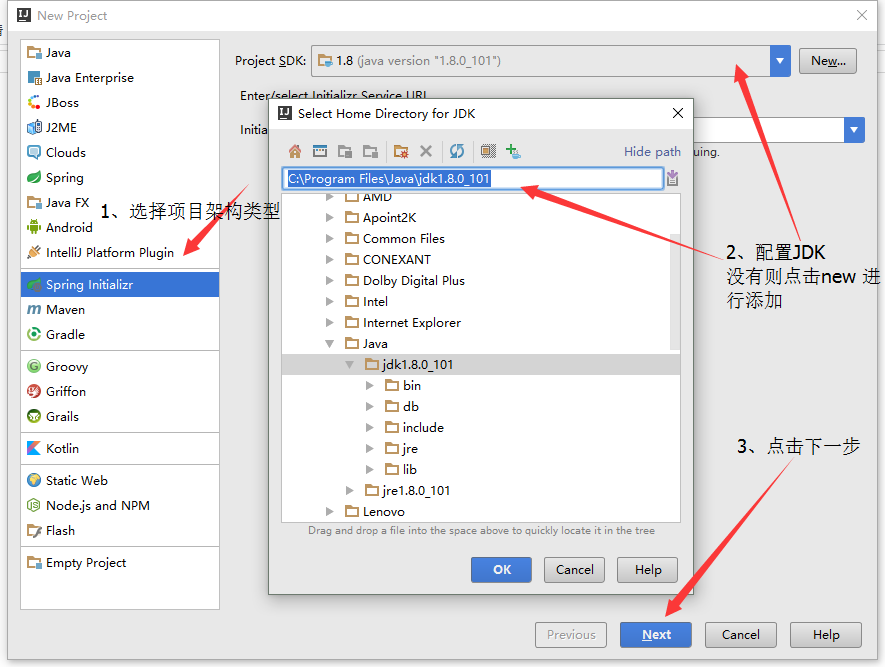Viewport: 885px width, 667px height.
Task: Click the Delete (X) toolbar icon
Action: tap(426, 151)
